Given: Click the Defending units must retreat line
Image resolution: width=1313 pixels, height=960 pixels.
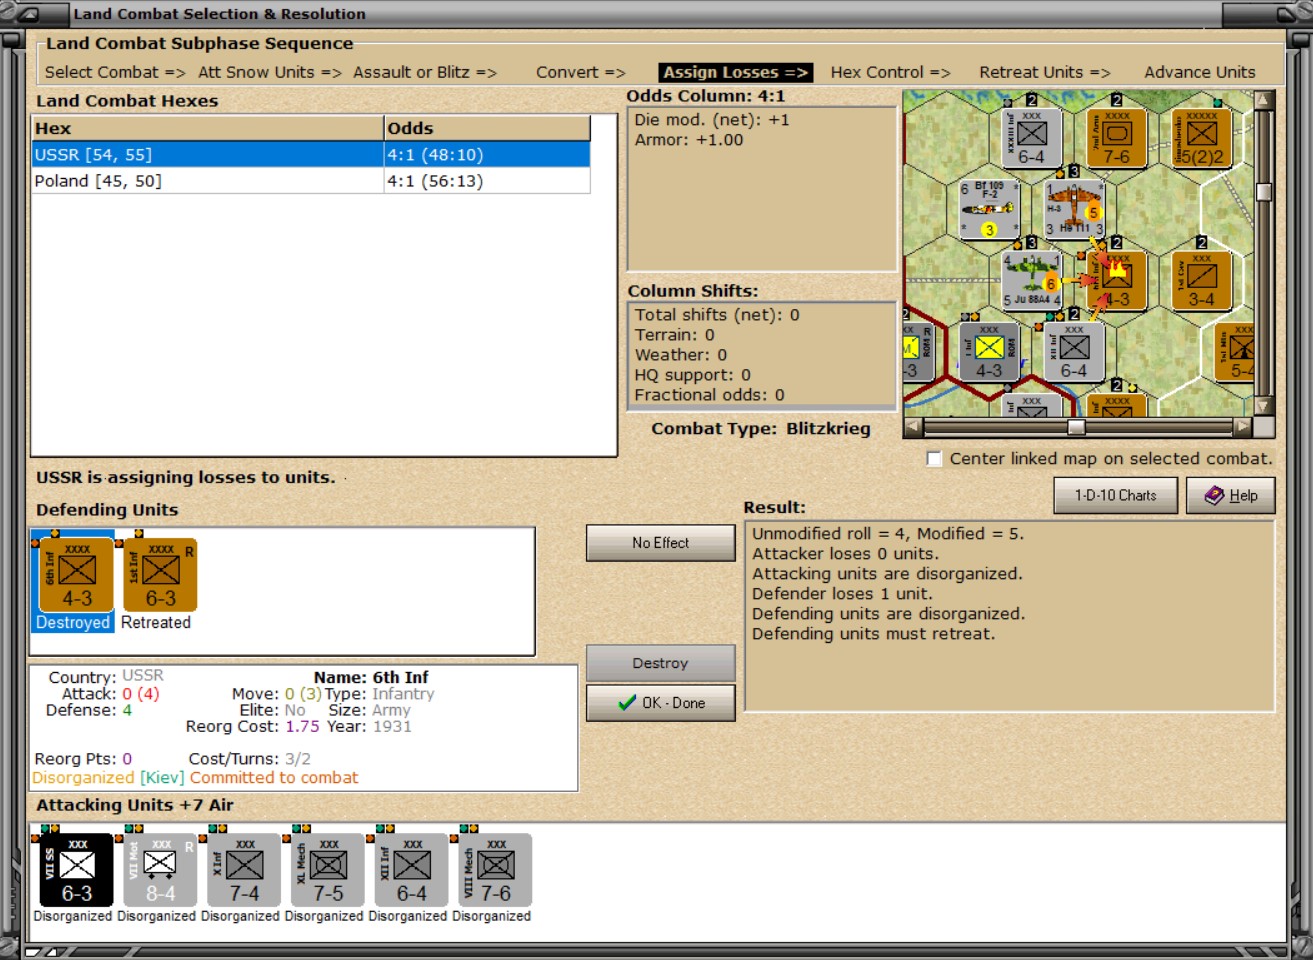Looking at the screenshot, I should click(874, 634).
